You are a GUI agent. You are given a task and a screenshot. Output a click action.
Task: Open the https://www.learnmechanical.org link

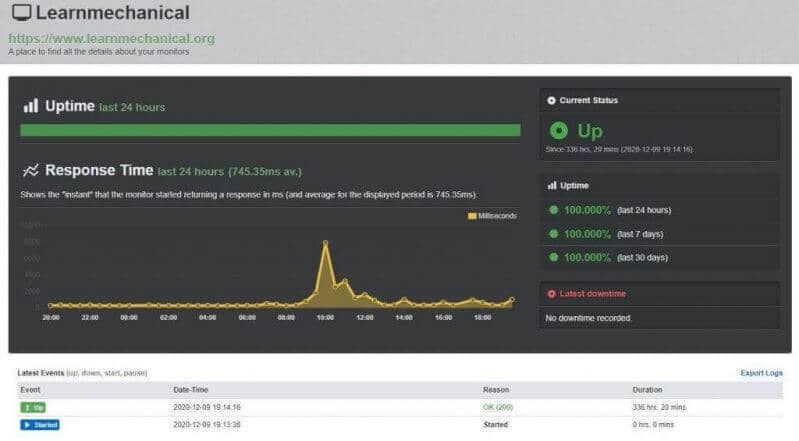[112, 38]
